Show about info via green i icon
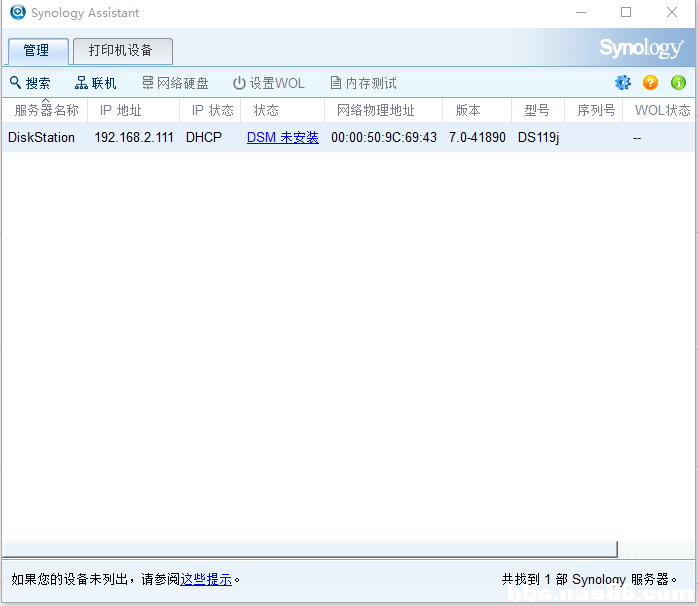 (x=678, y=82)
